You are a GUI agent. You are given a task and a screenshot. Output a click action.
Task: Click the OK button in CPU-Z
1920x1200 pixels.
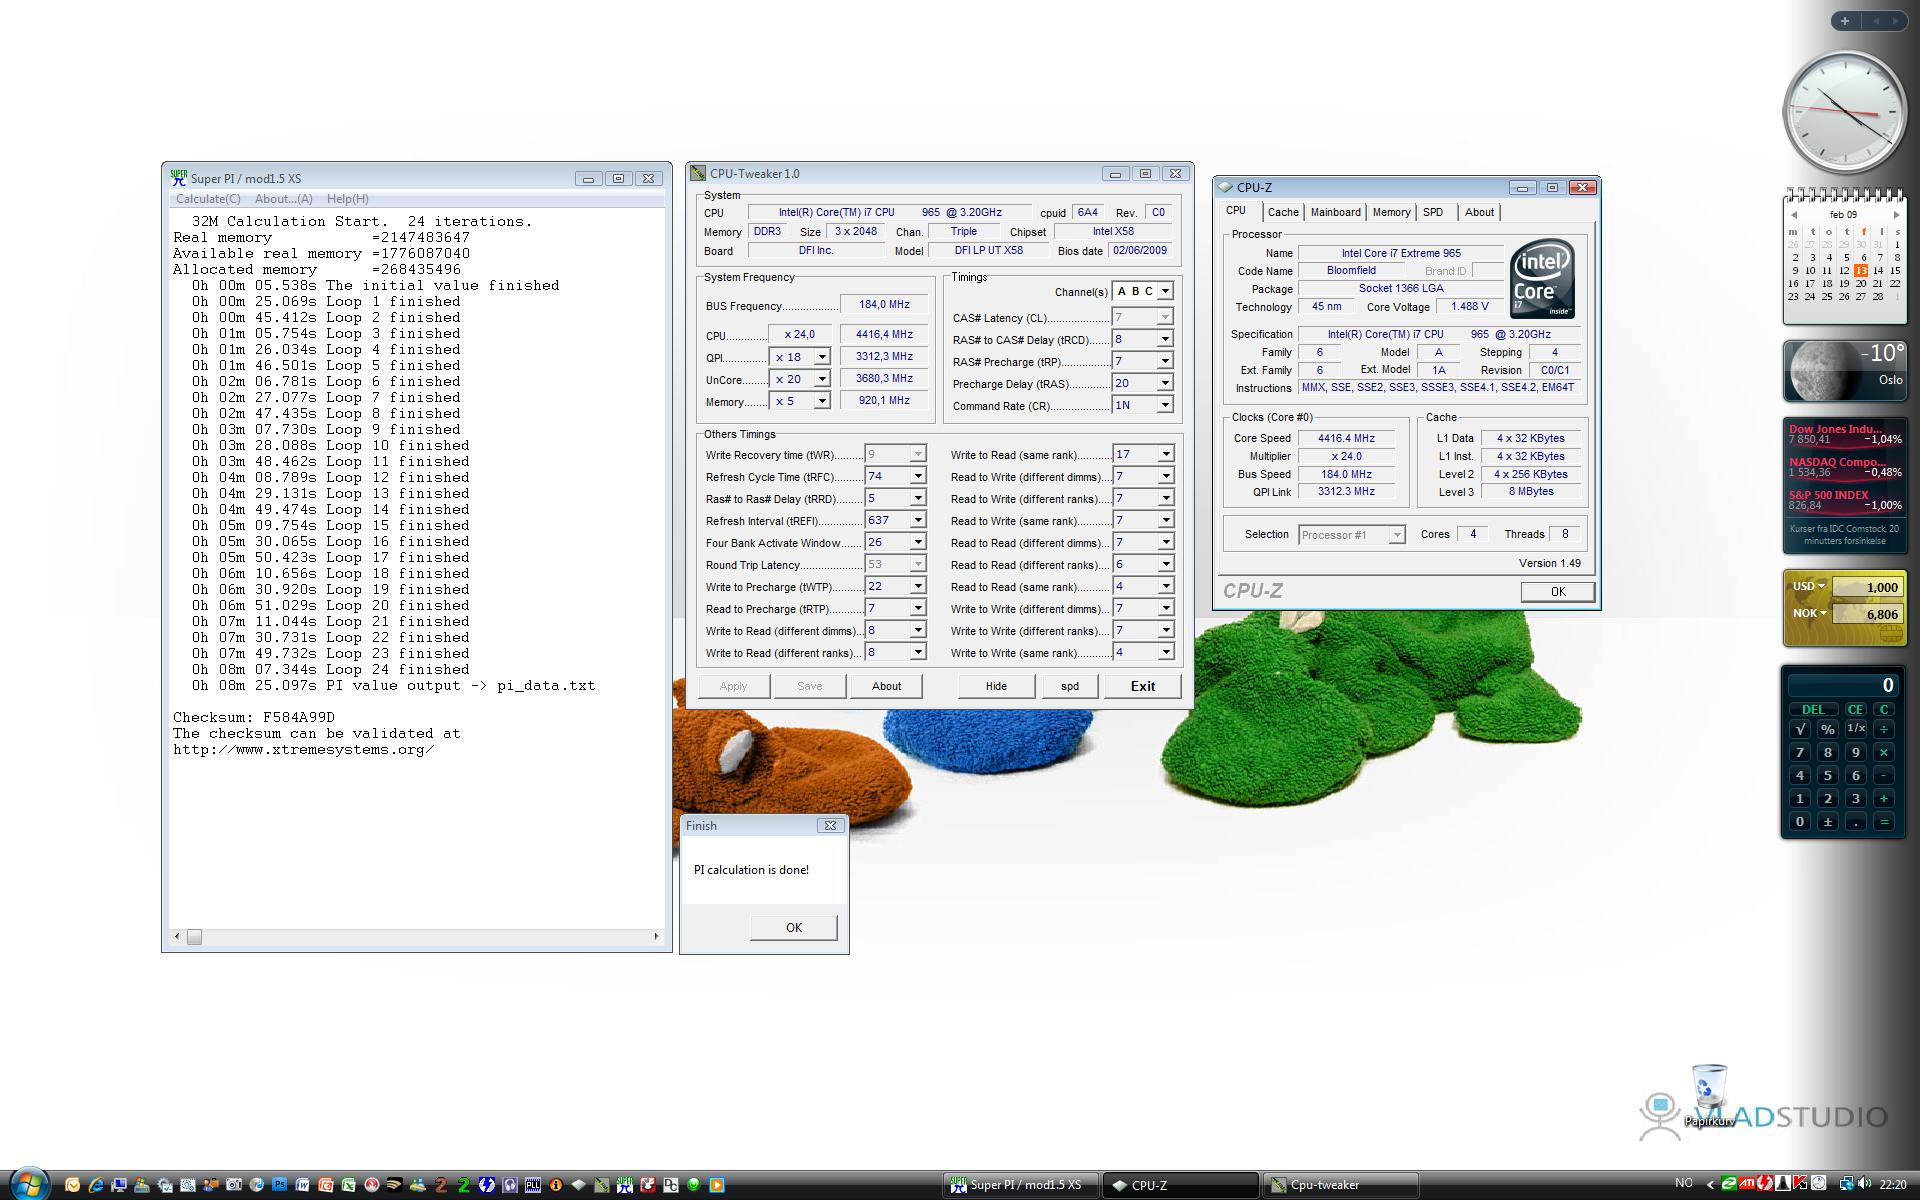(x=1558, y=591)
